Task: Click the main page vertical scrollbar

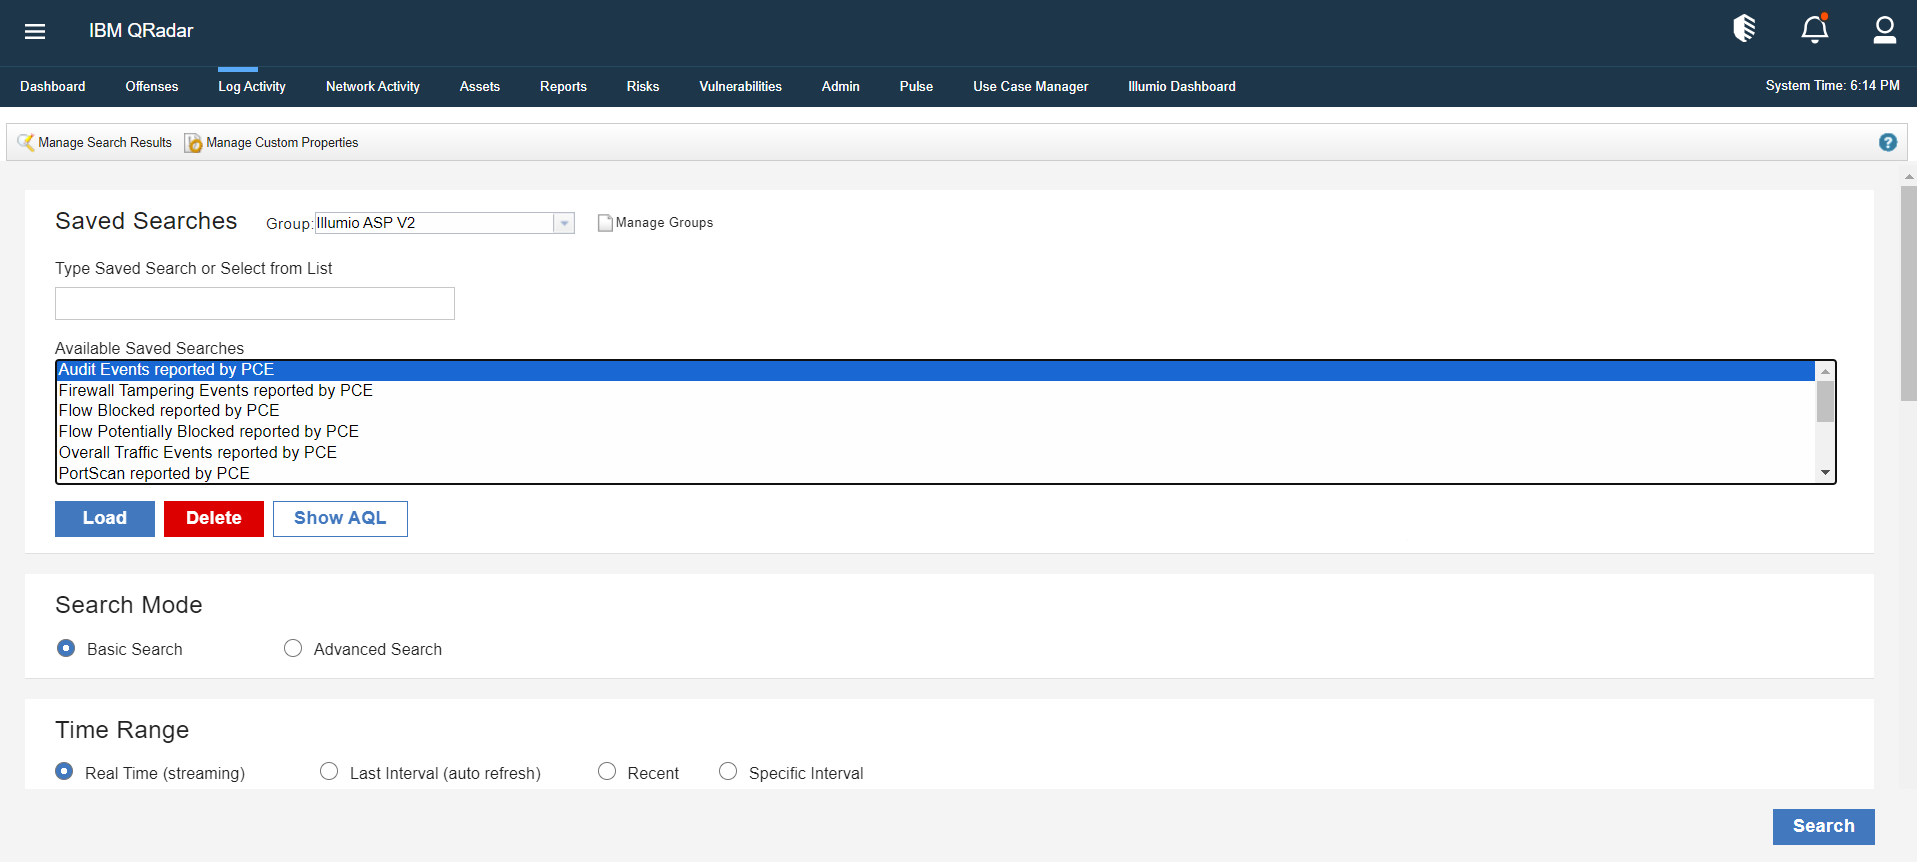Action: pos(1908,294)
